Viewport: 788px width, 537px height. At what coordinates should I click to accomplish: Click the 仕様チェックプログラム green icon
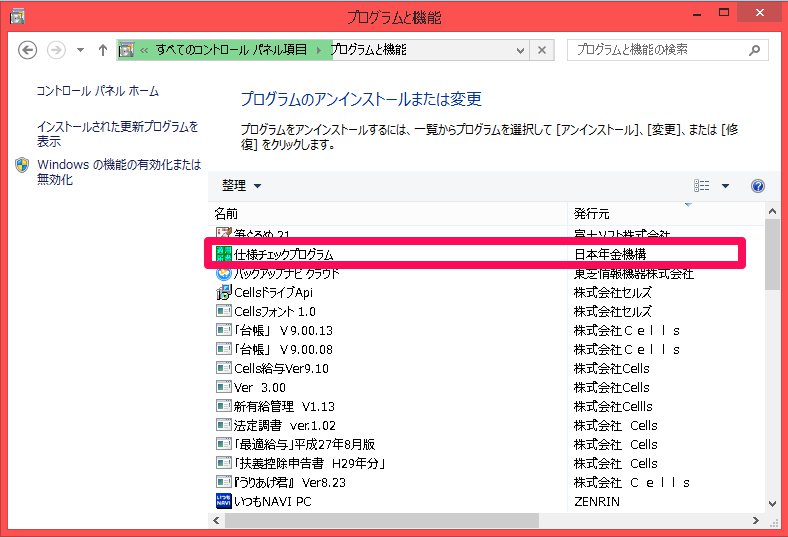tap(223, 254)
